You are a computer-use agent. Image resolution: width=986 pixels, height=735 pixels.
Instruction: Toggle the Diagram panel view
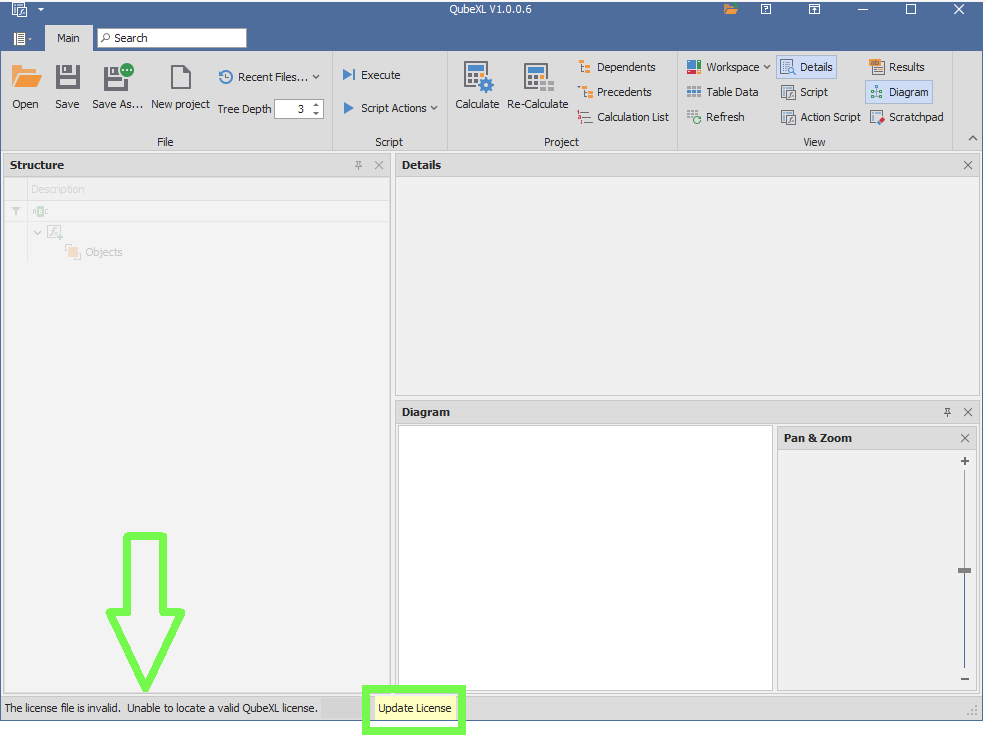tap(899, 92)
